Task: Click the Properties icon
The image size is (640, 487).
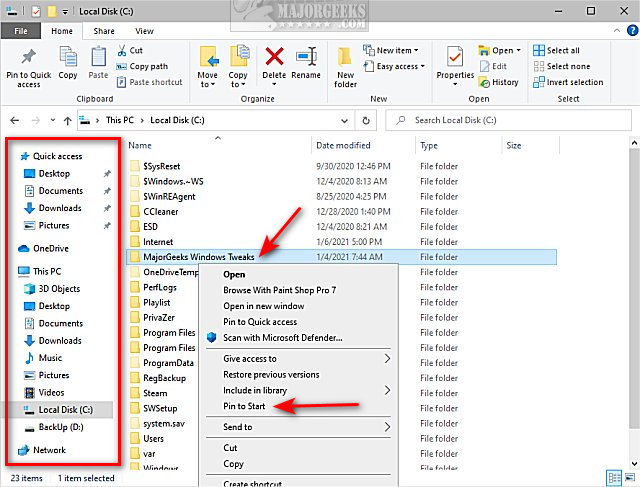Action: coord(455,57)
